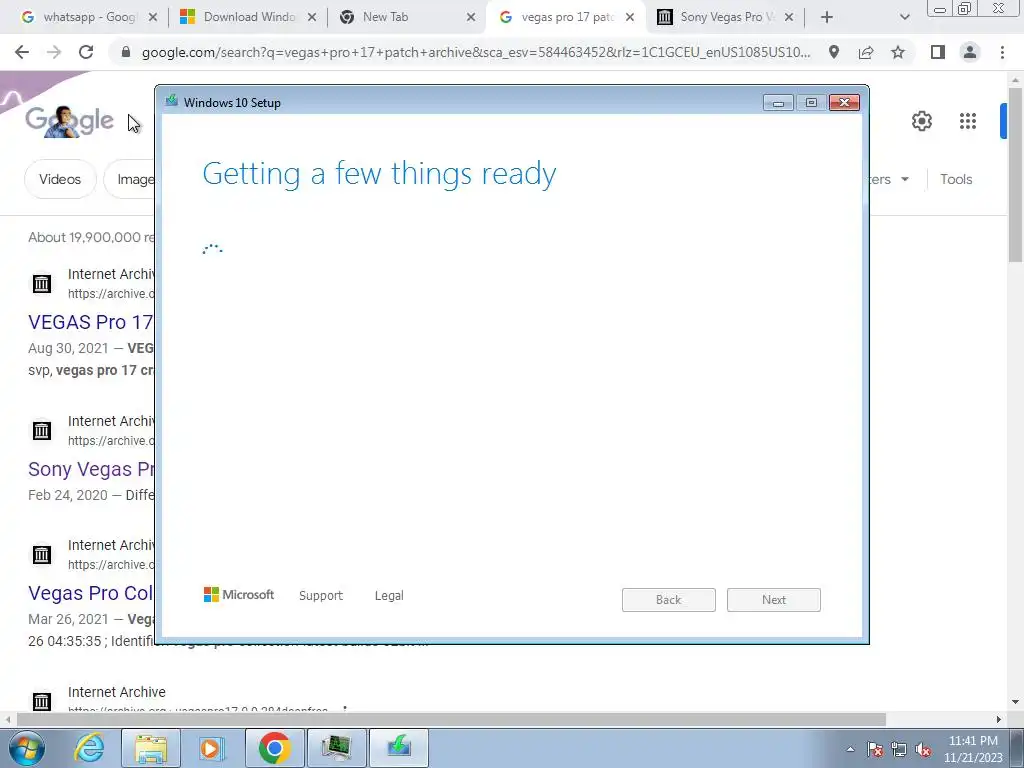Show hidden tray icons arrow
The image size is (1024, 768).
[850, 749]
